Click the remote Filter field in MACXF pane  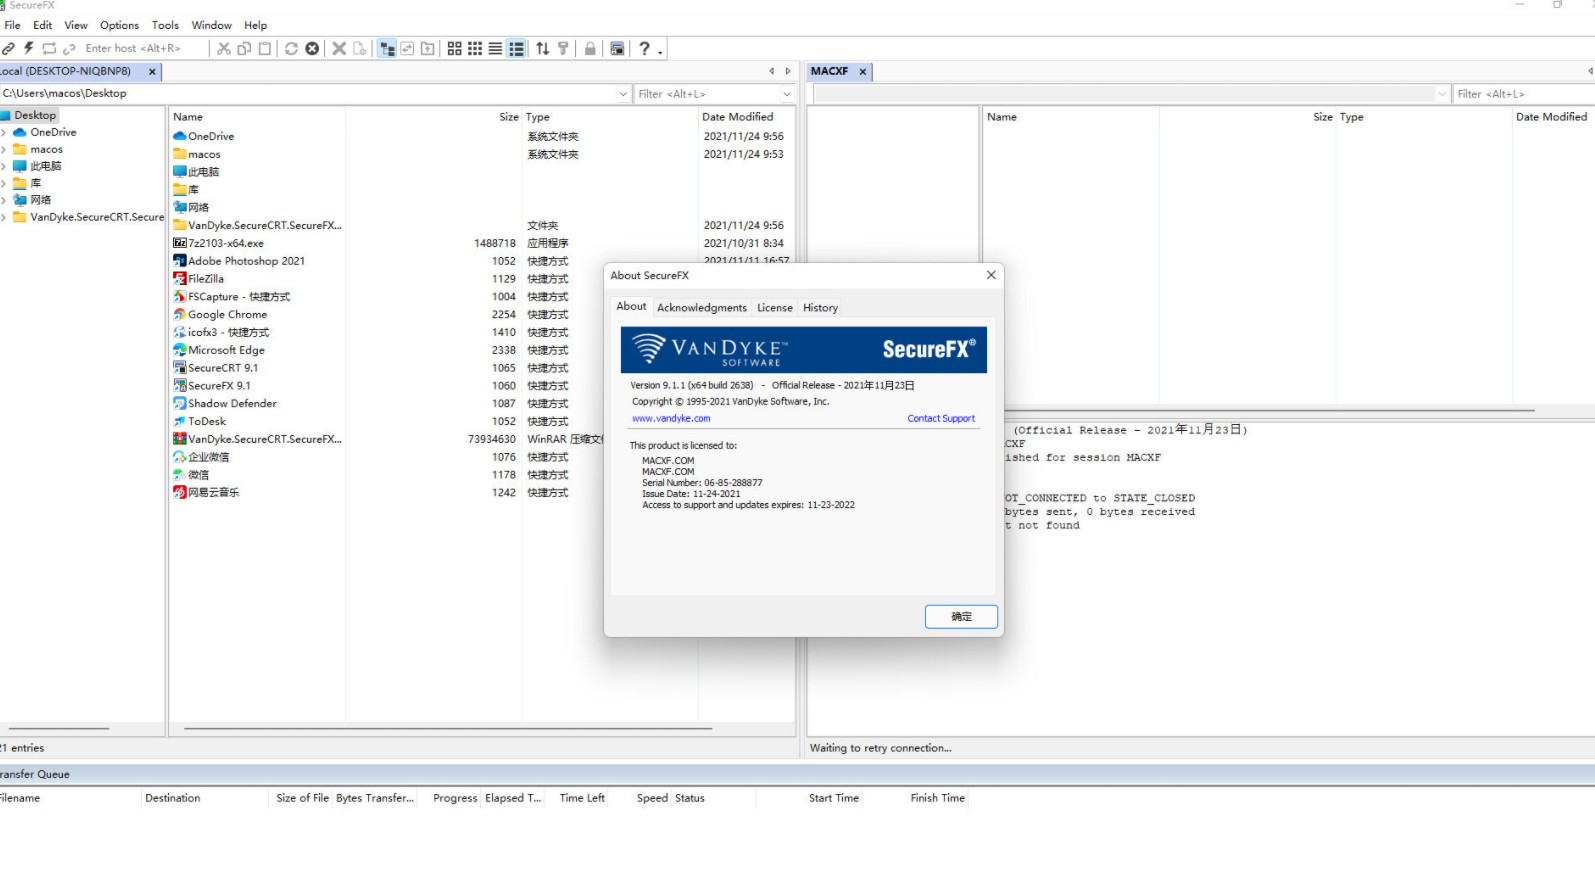(1524, 94)
